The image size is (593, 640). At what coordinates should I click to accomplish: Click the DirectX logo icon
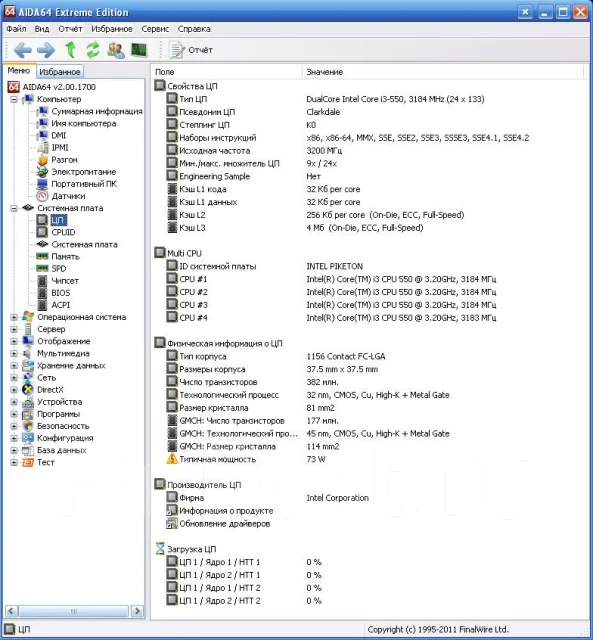click(28, 390)
